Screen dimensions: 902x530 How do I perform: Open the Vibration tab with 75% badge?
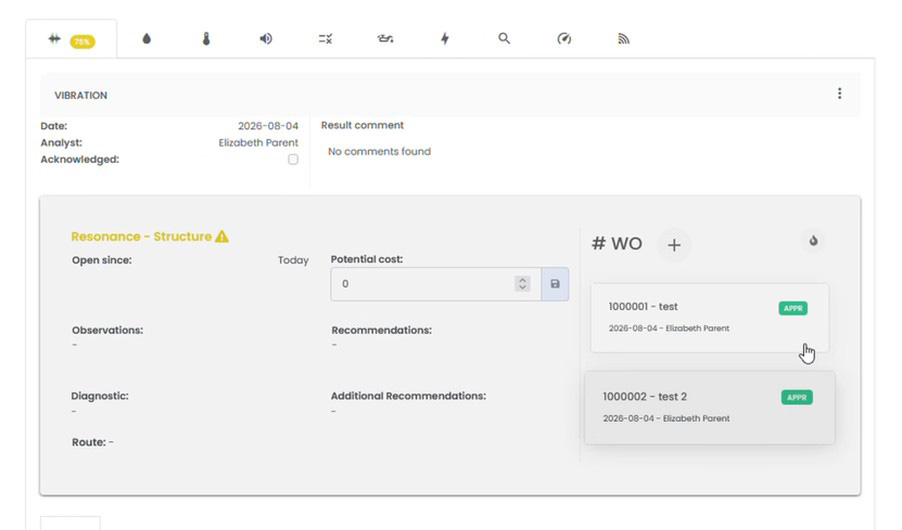(x=71, y=39)
